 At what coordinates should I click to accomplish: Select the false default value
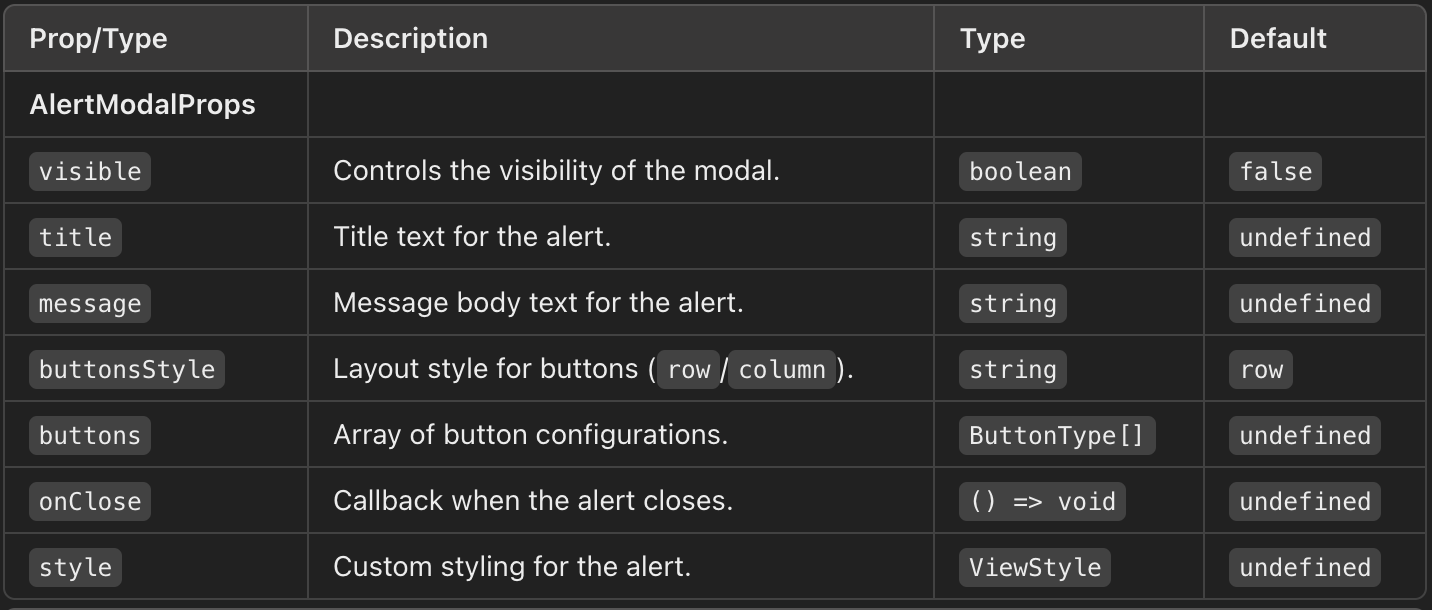pos(1275,171)
